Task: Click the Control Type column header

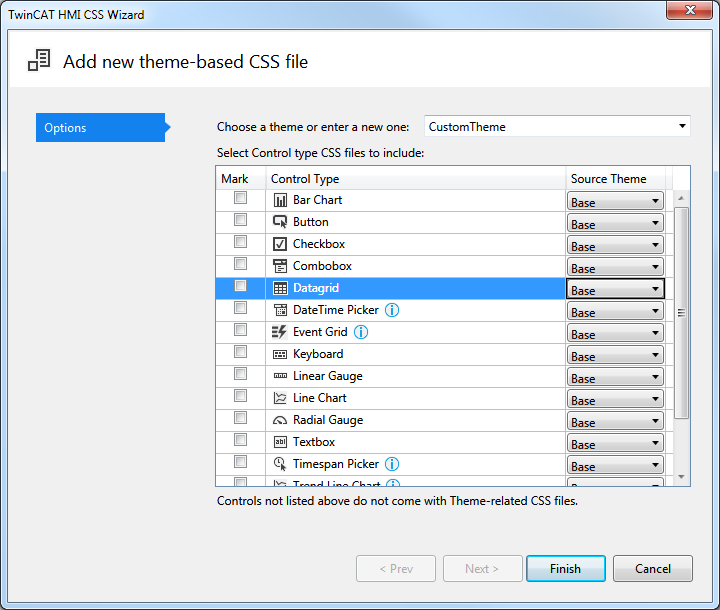Action: point(416,178)
